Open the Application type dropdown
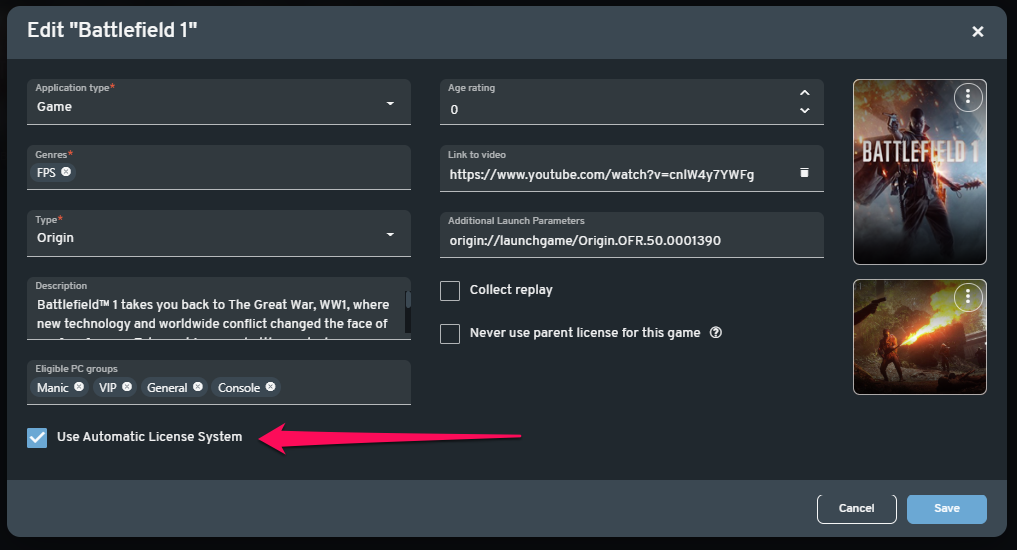Viewport: 1017px width, 550px height. [219, 102]
